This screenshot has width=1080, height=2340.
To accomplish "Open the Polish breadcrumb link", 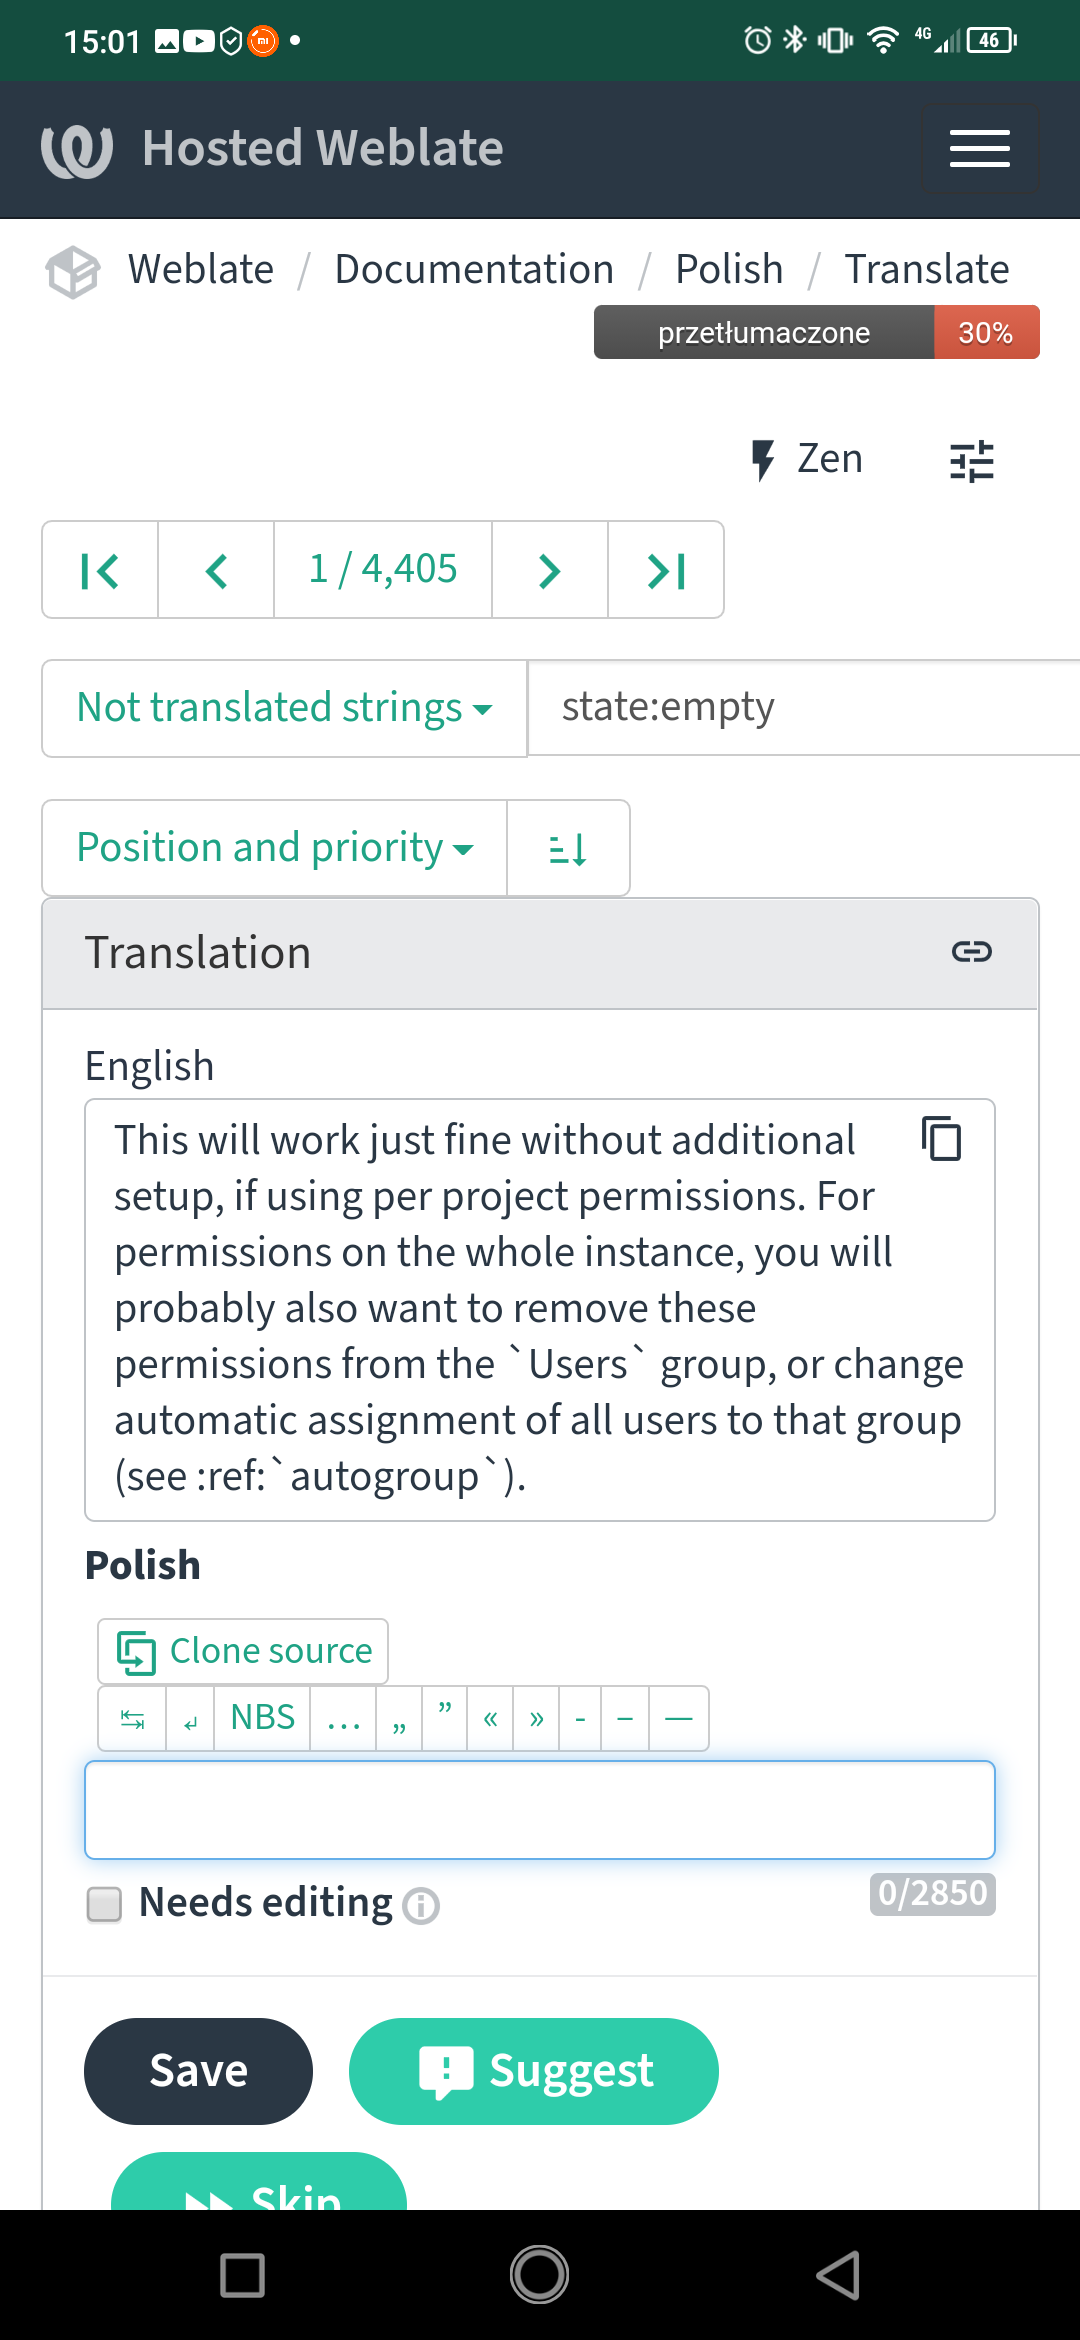I will (x=729, y=269).
